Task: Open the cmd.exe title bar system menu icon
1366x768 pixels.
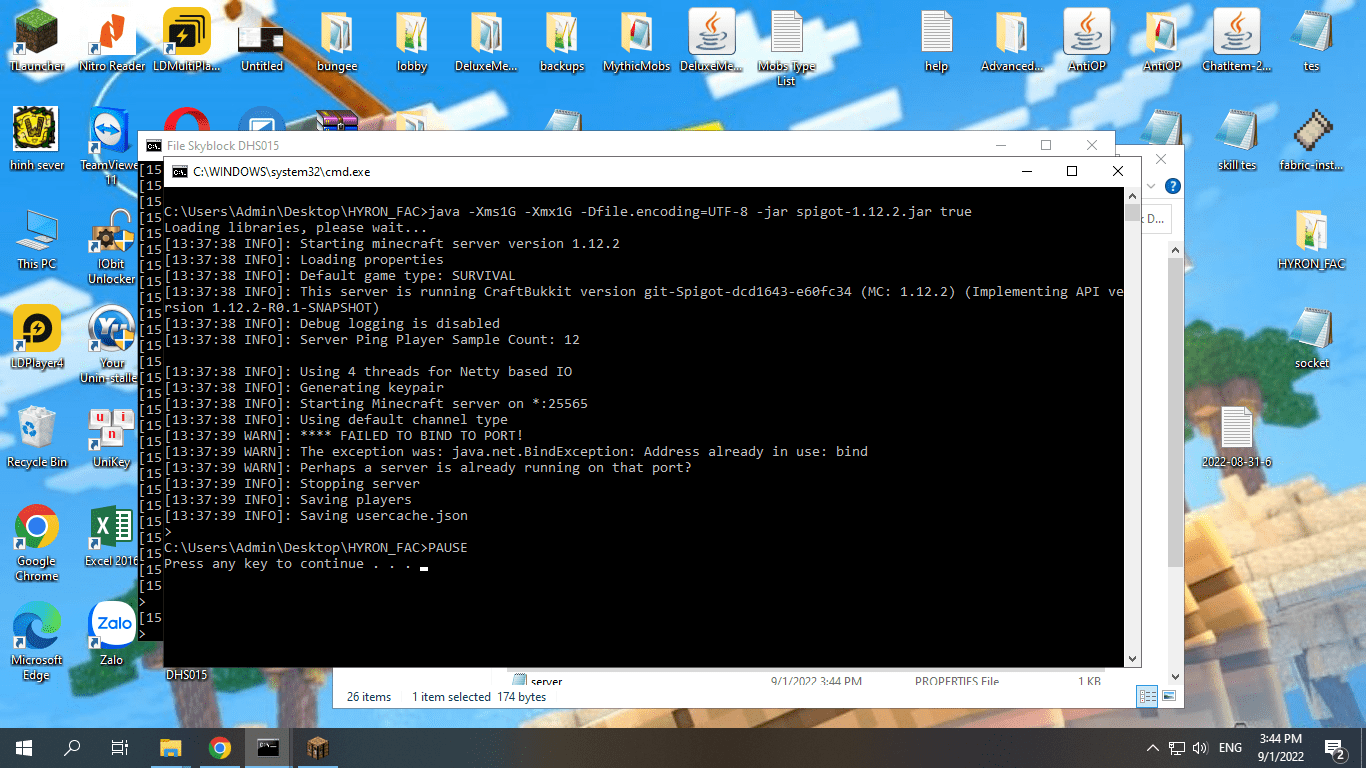Action: [179, 172]
